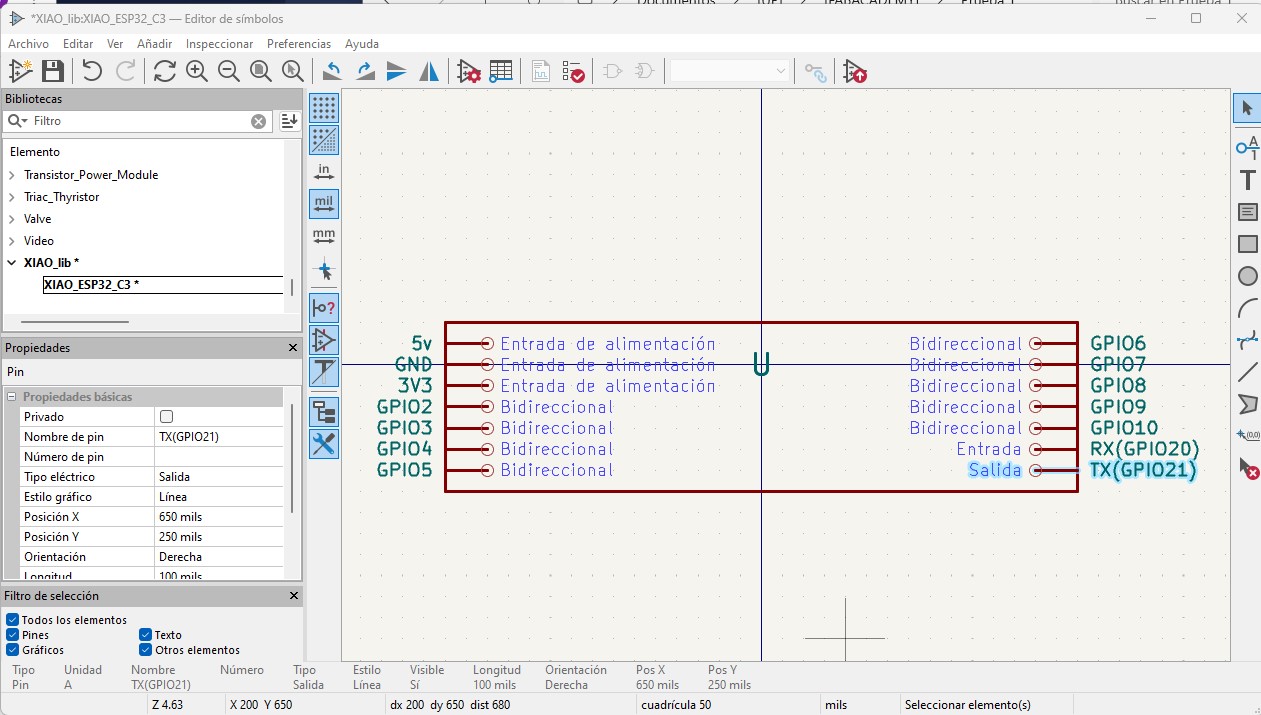Image resolution: width=1261 pixels, height=715 pixels.
Task: Select the Add Text tool
Action: coord(1247,180)
